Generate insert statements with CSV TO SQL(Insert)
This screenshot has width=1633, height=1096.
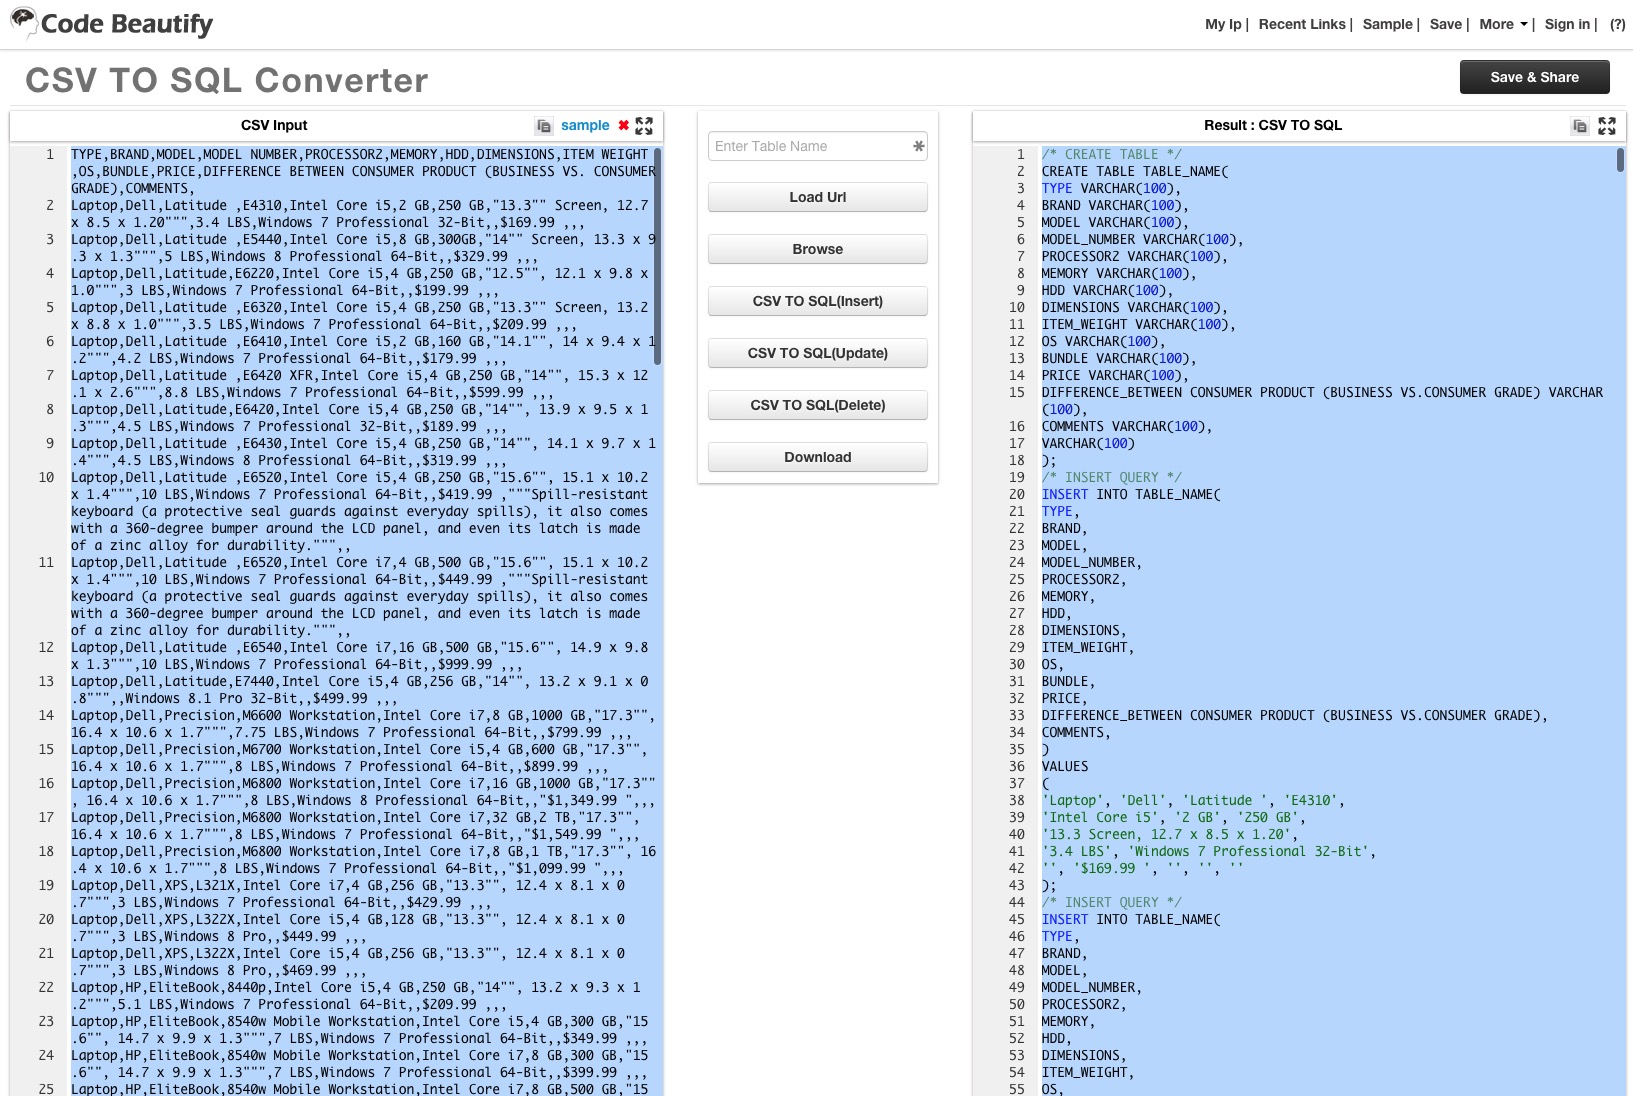[817, 300]
